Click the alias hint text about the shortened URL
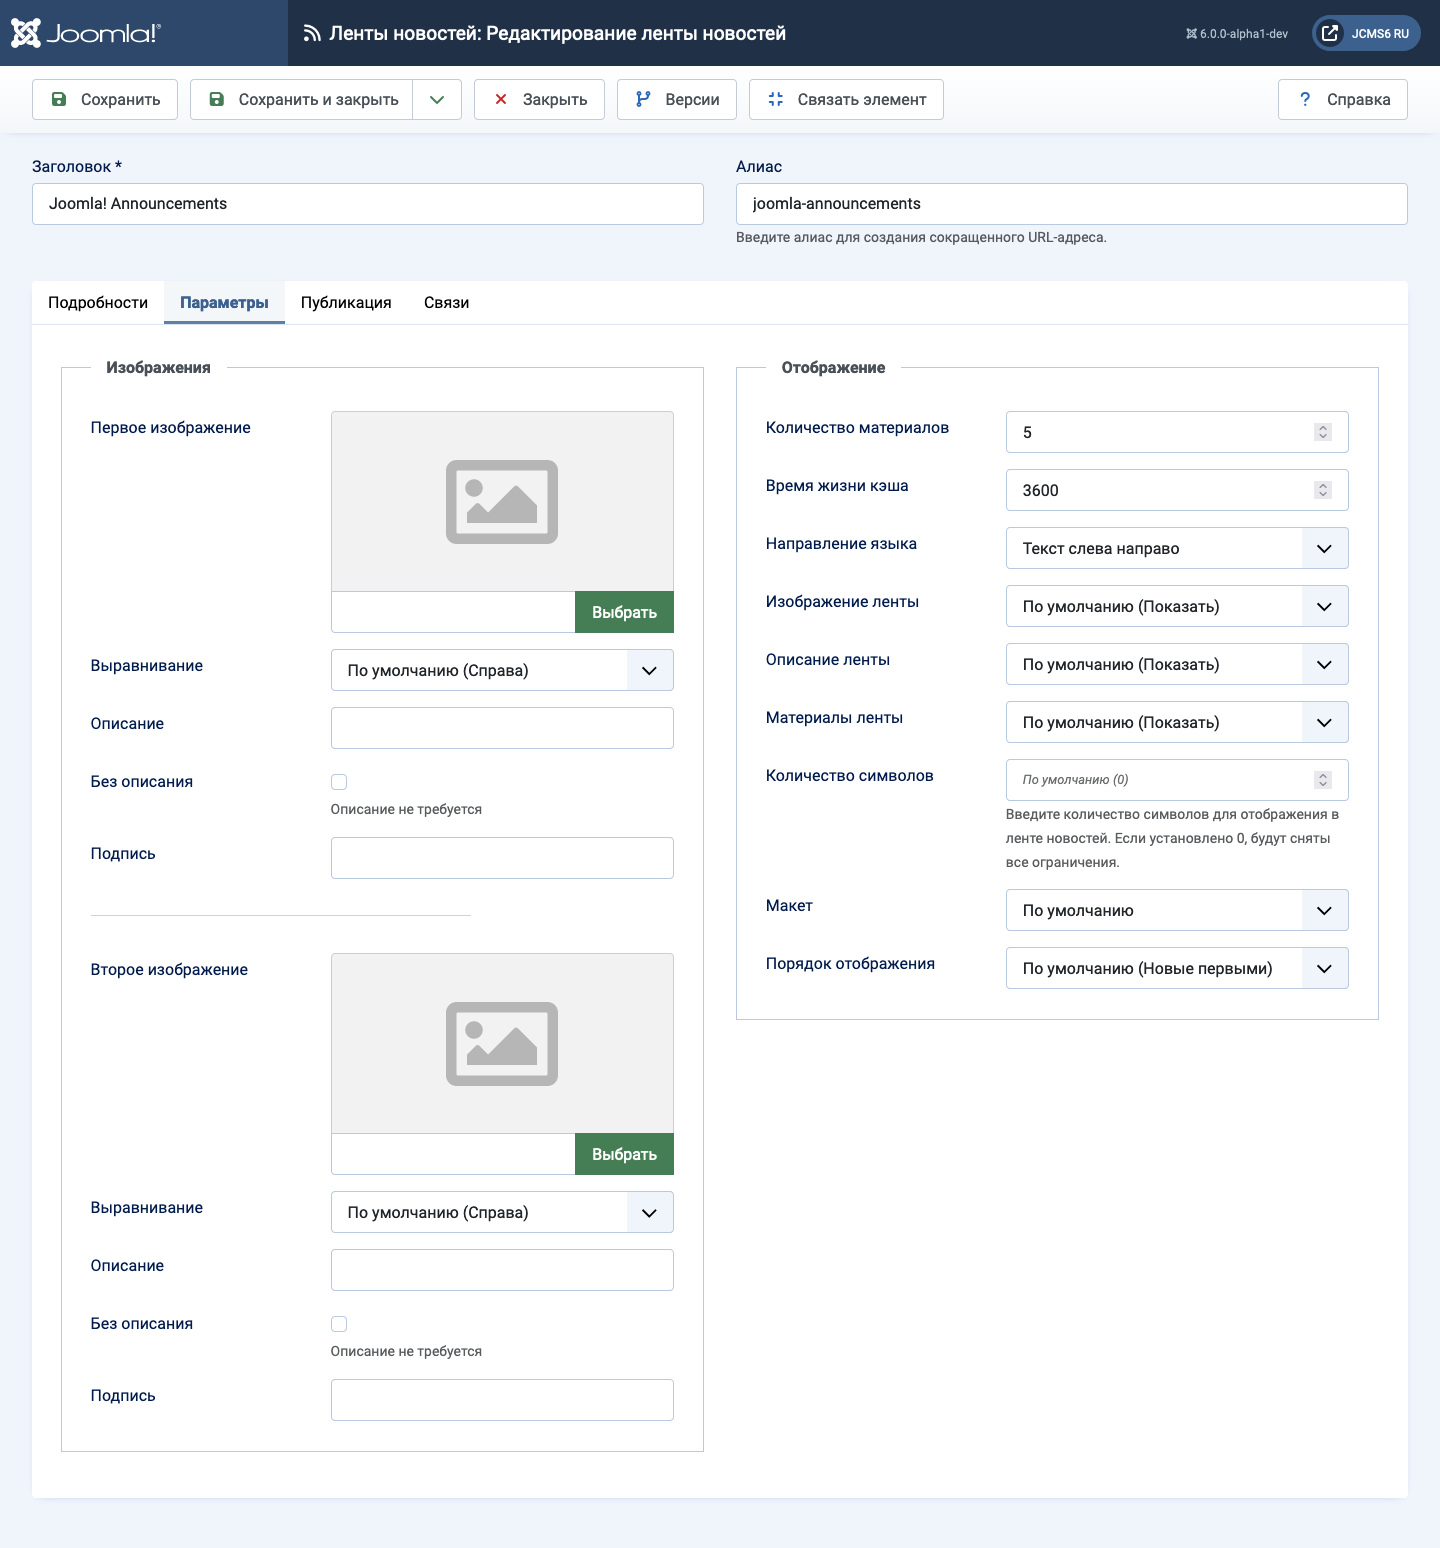1440x1548 pixels. pos(921,238)
